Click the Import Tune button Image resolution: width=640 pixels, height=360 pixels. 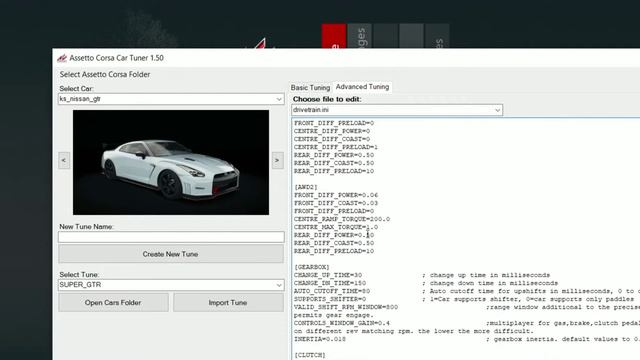pyautogui.click(x=228, y=302)
